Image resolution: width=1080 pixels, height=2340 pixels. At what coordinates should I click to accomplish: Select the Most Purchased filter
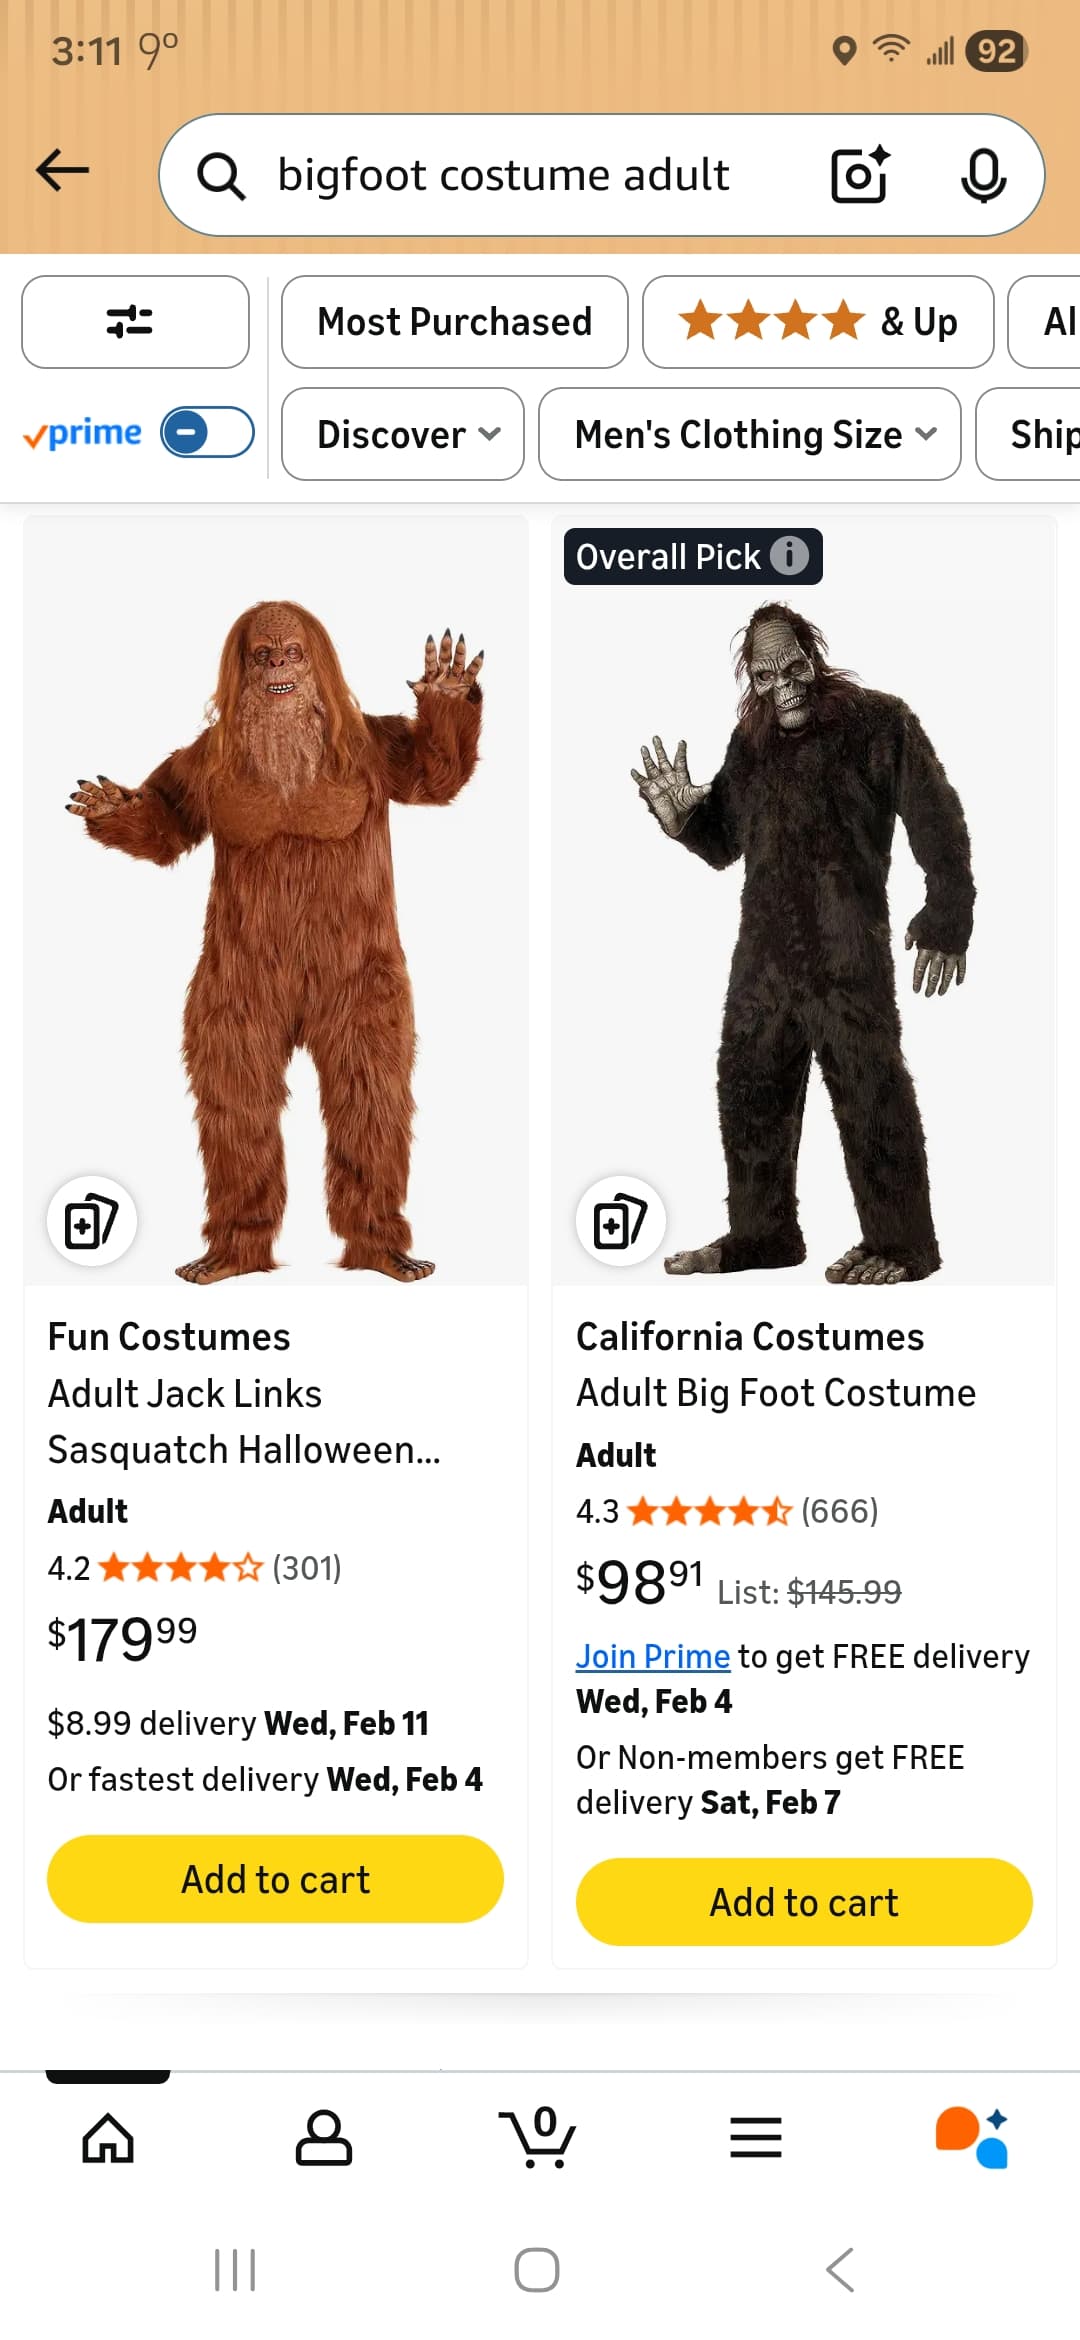point(454,322)
